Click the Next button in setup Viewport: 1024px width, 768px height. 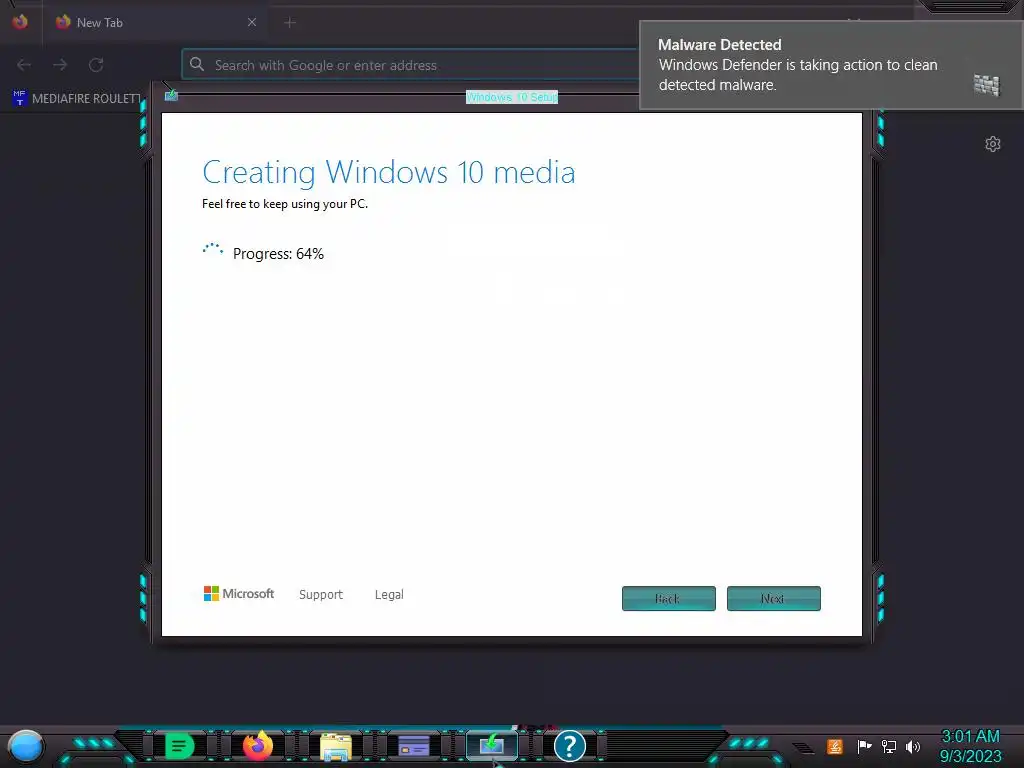click(774, 599)
